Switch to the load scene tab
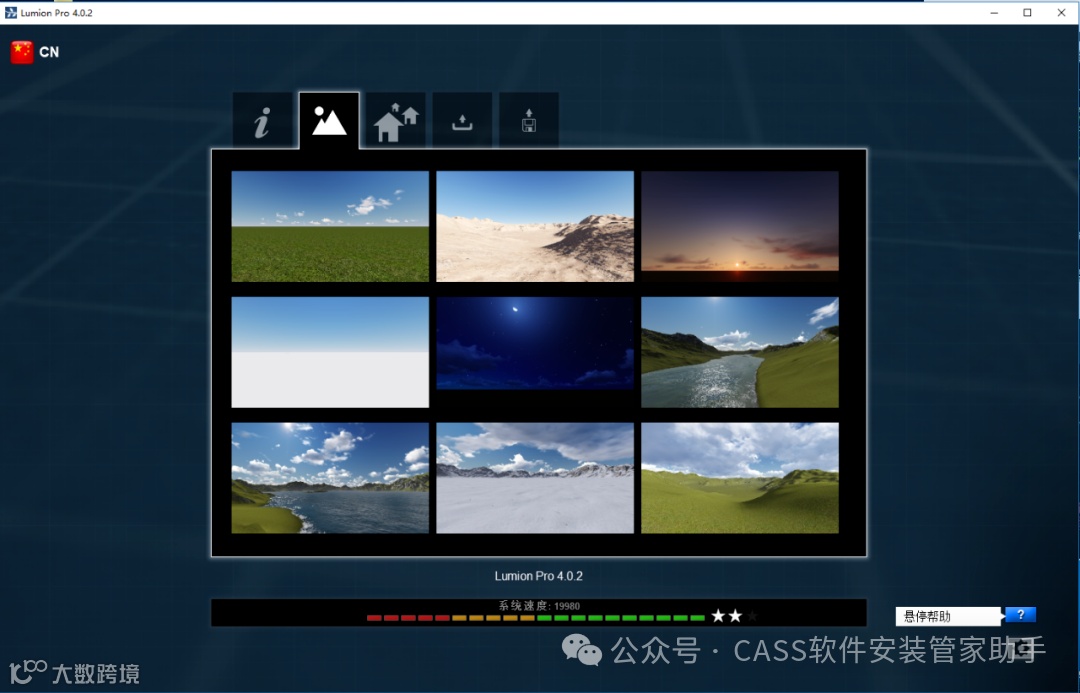Image resolution: width=1080 pixels, height=693 pixels. point(462,120)
